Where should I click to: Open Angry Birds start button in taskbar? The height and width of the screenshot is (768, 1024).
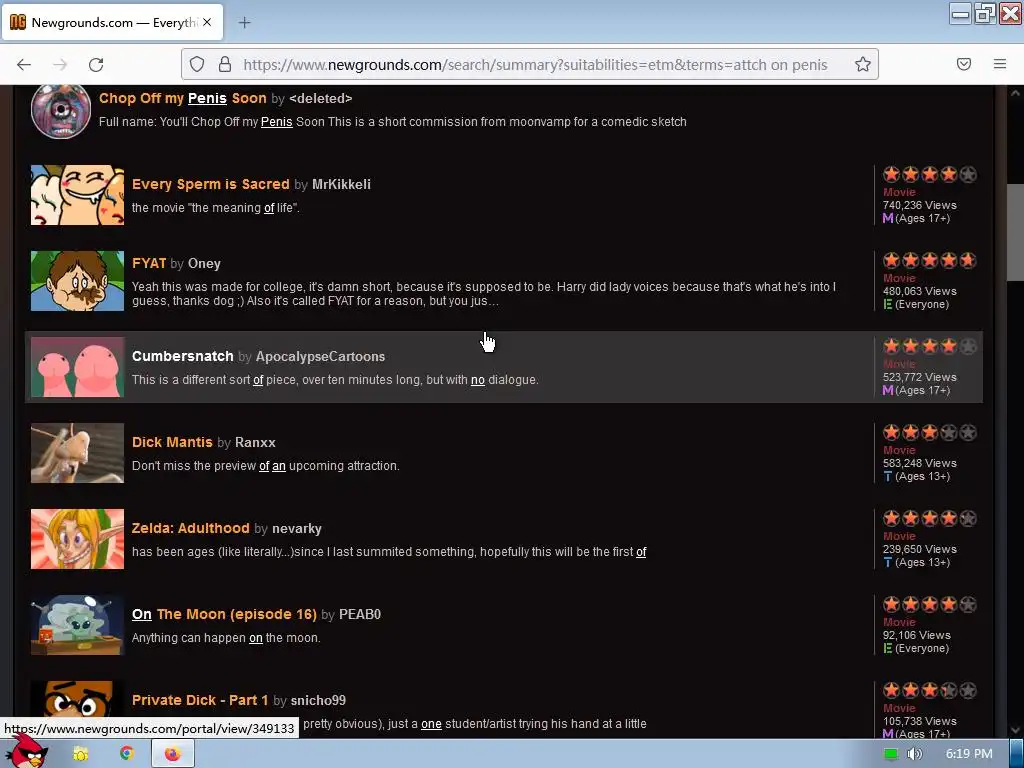click(x=26, y=752)
